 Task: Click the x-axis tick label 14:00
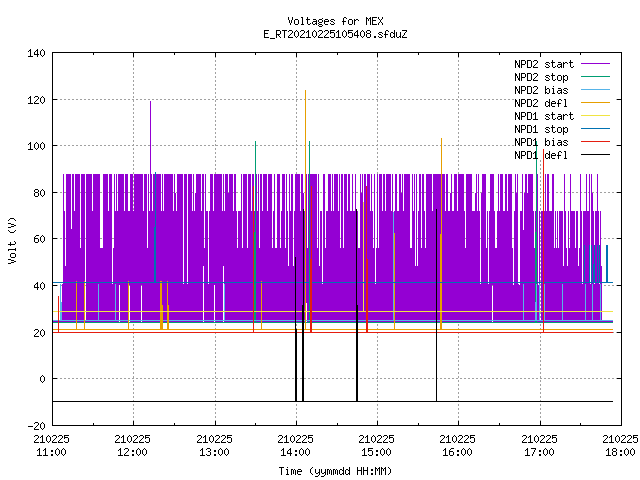(296, 452)
